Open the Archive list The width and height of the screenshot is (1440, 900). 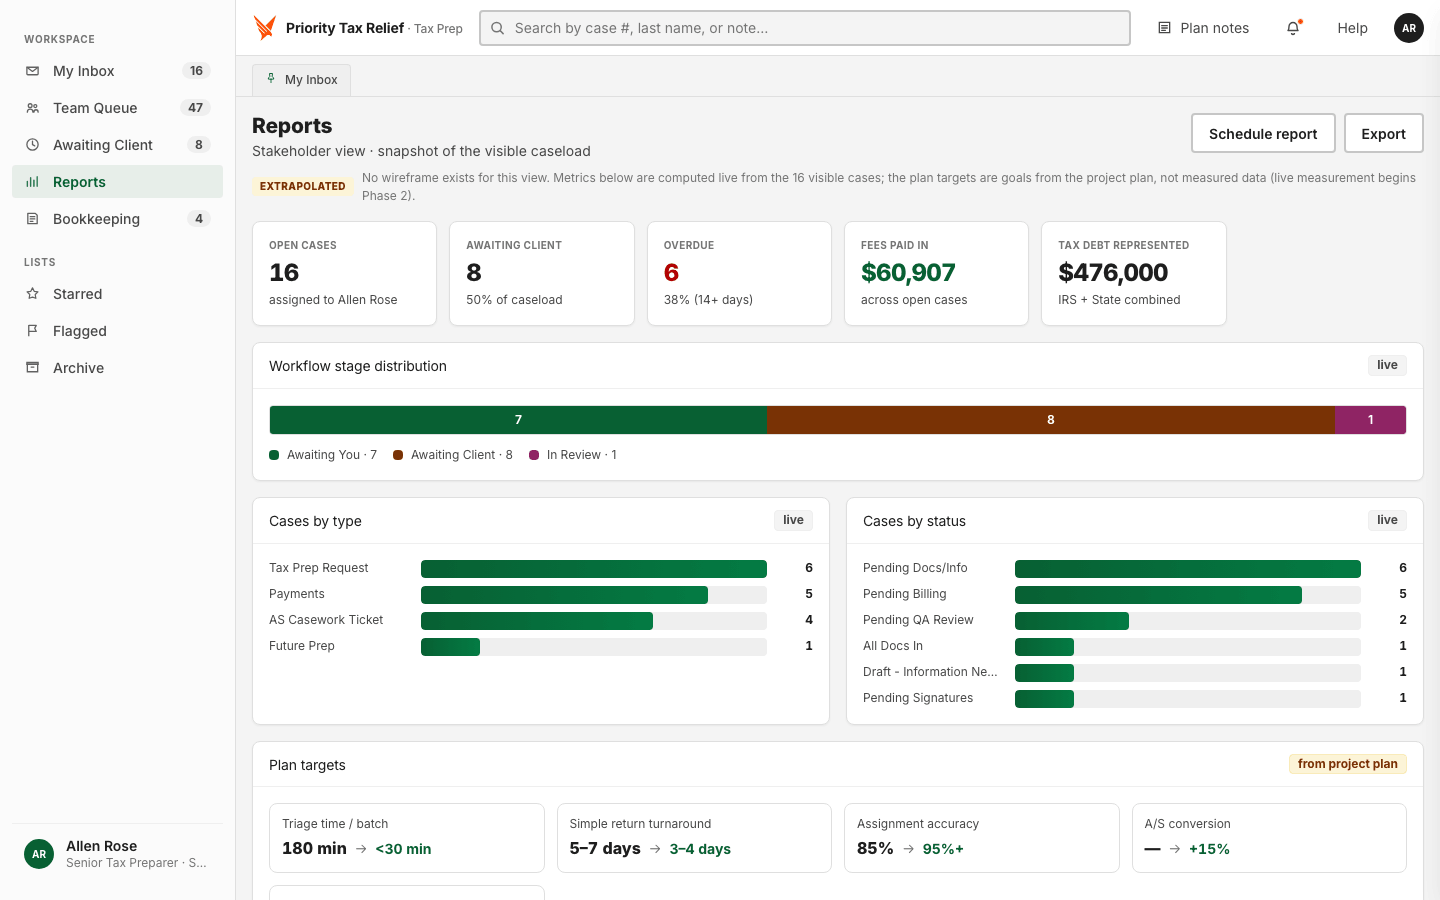[x=117, y=368]
